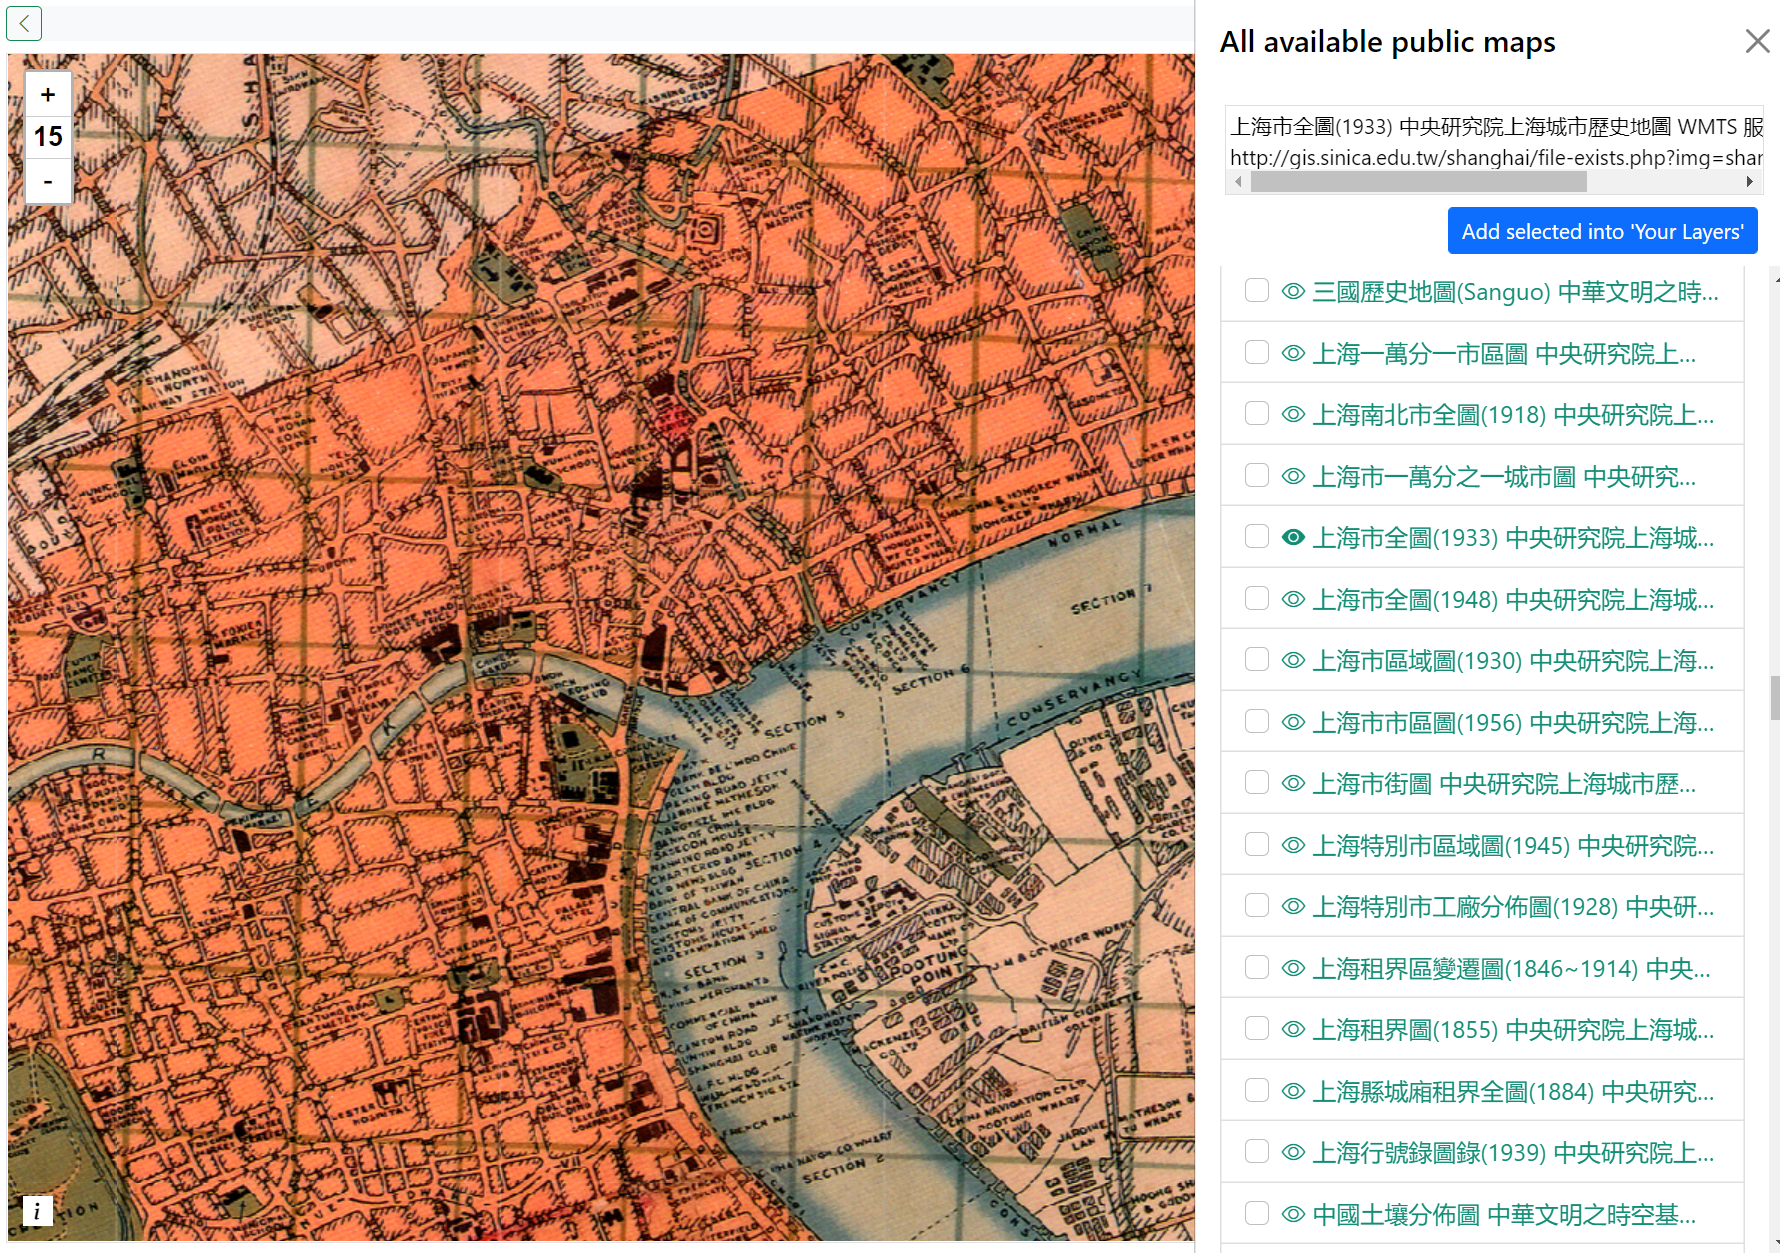Check the 上海市市區圖(1956) checkbox
The width and height of the screenshot is (1780, 1253).
point(1257,721)
